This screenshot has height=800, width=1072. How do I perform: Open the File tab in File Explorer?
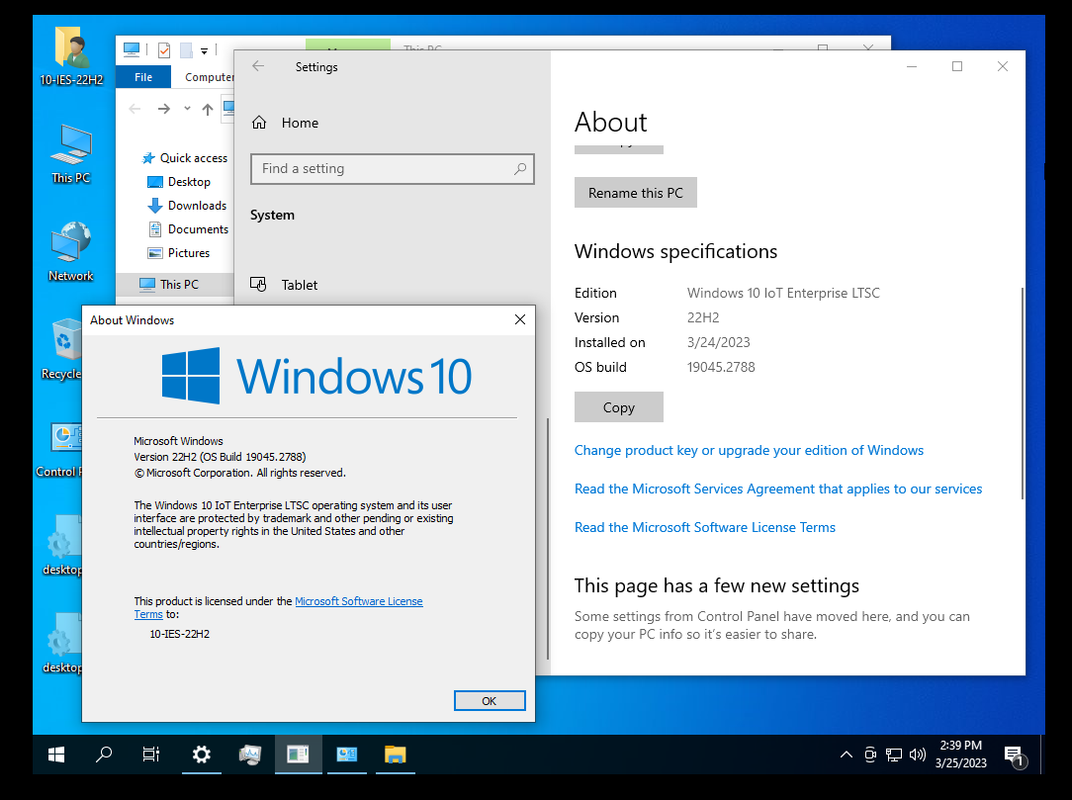click(x=144, y=77)
